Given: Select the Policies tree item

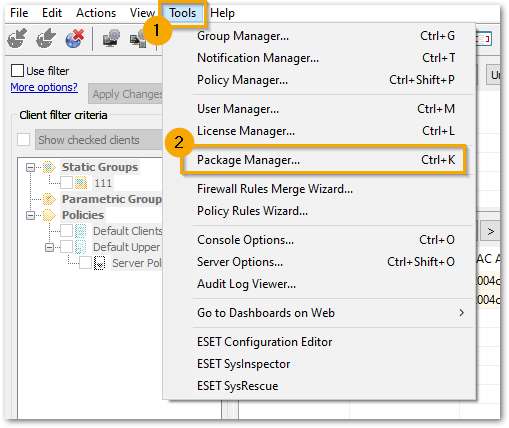Looking at the screenshot, I should (83, 215).
